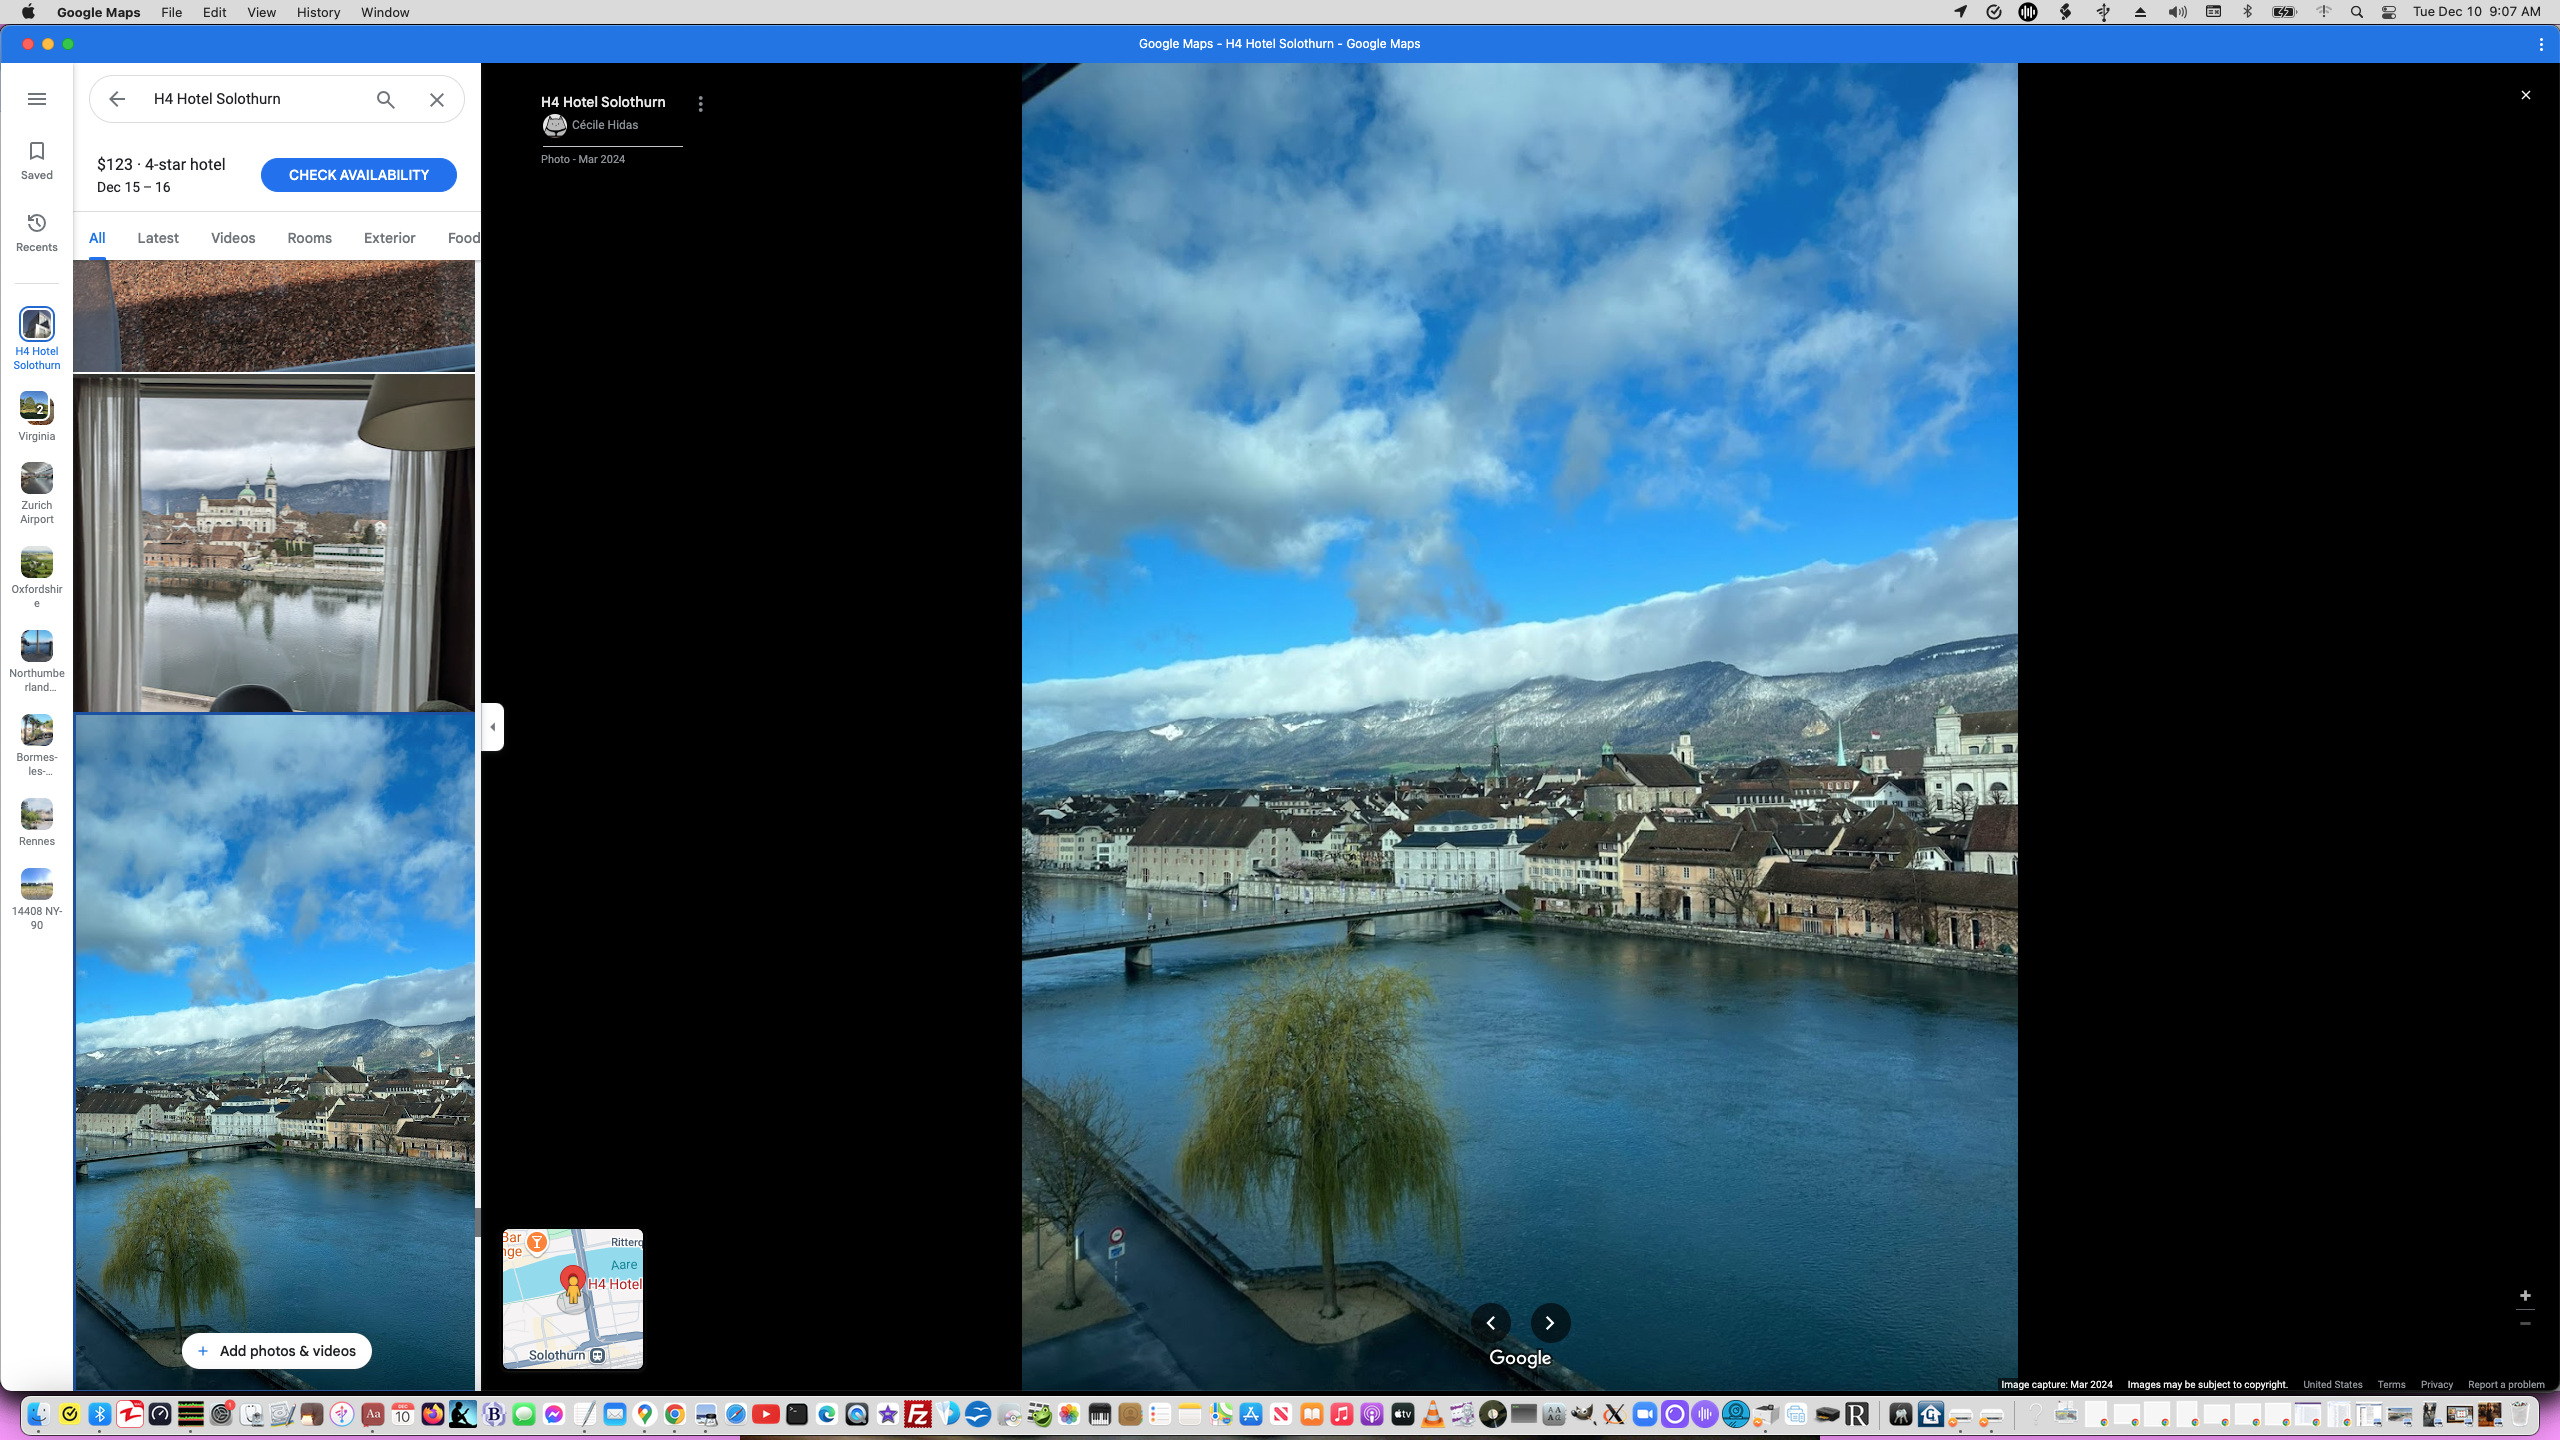Select the Zurich Airport sidebar shortcut
Image resolution: width=2560 pixels, height=1440 pixels.
click(36, 490)
